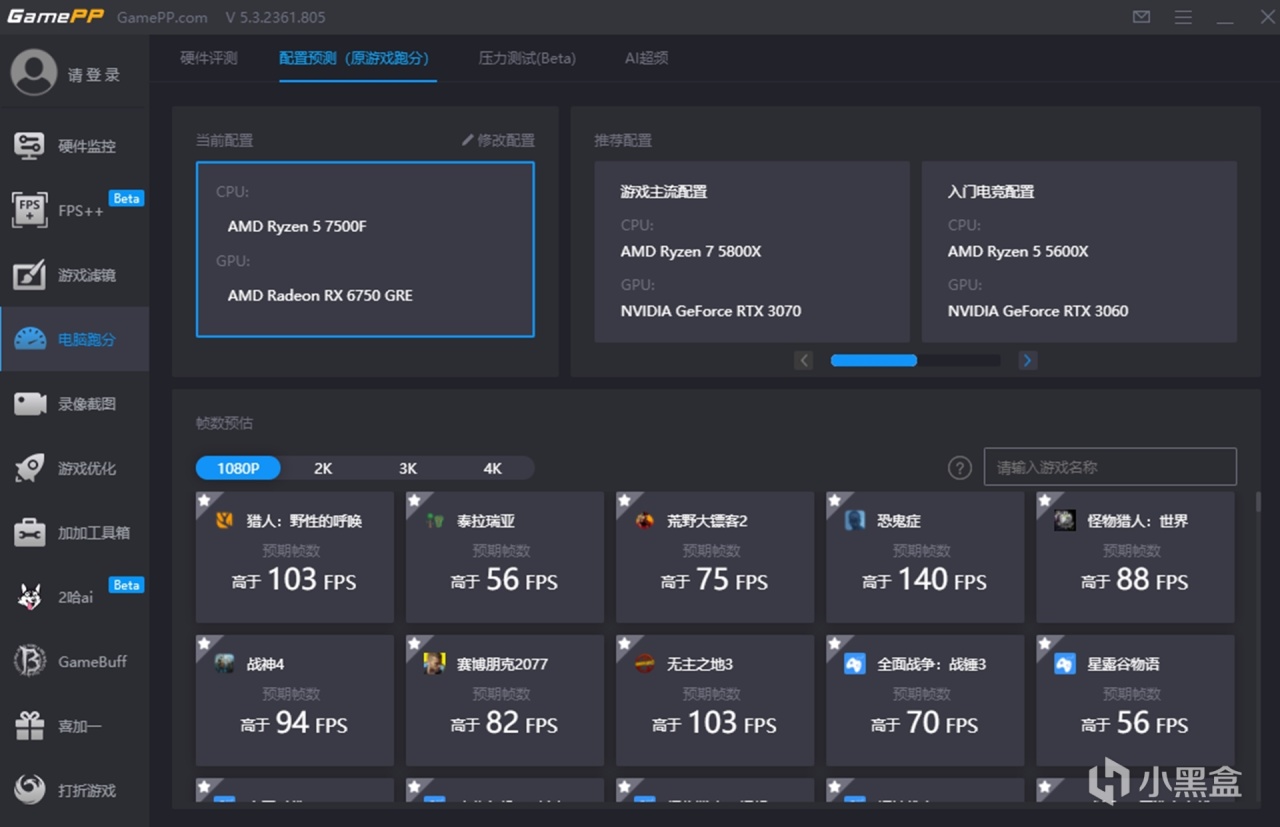
Task: Toggle favorite star on 无主之地3 card
Action: [624, 643]
